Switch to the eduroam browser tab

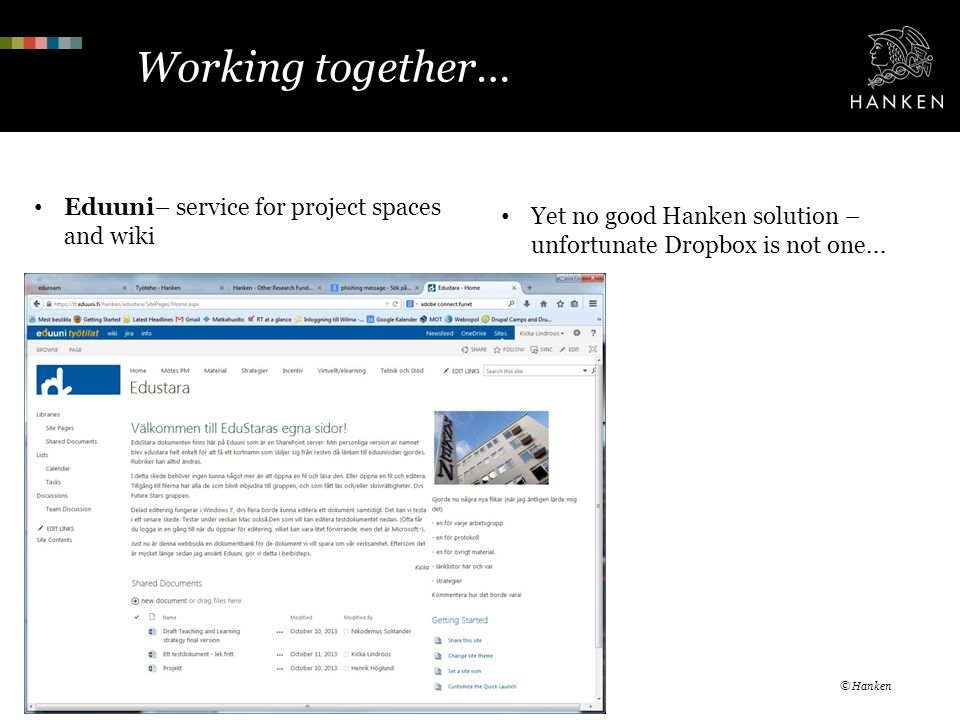coord(80,287)
